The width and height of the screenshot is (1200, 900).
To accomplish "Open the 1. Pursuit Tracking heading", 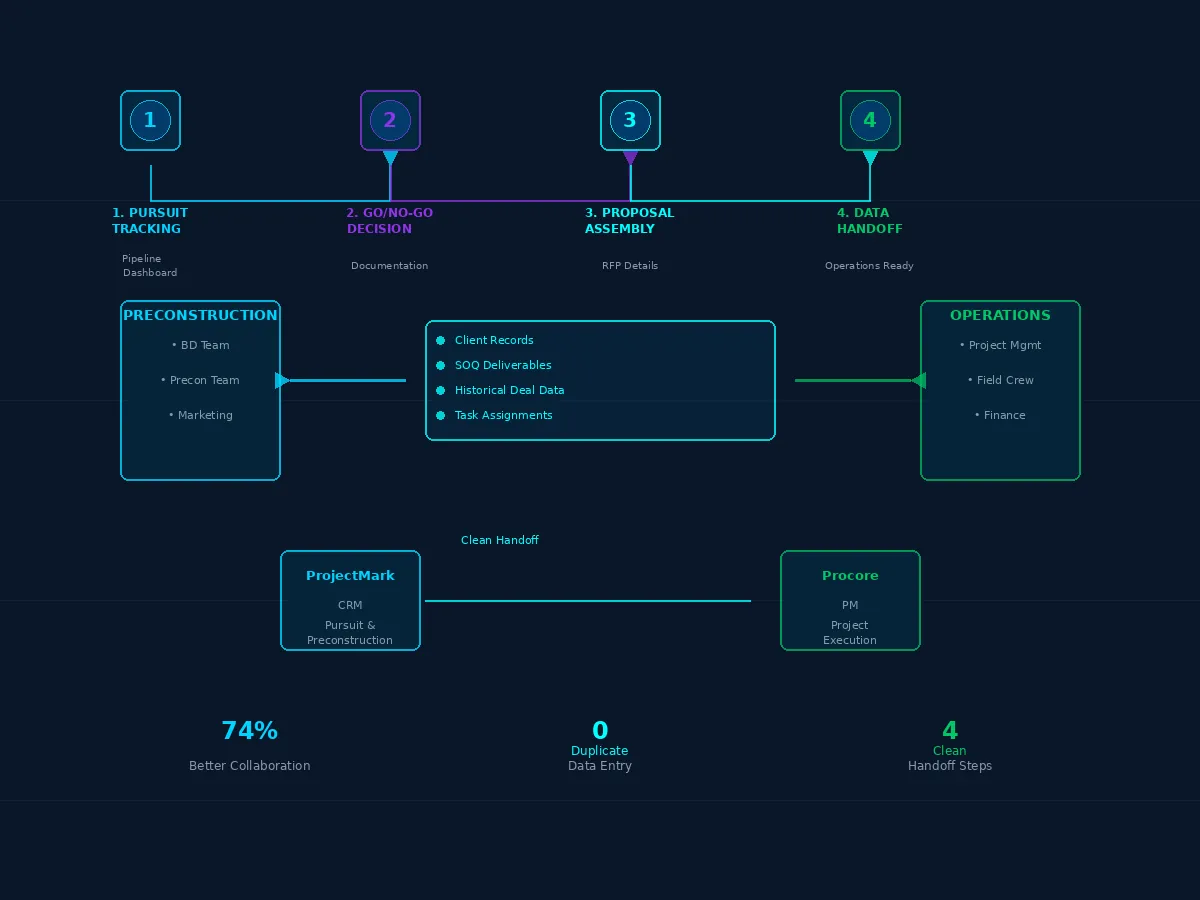I will 150,221.
